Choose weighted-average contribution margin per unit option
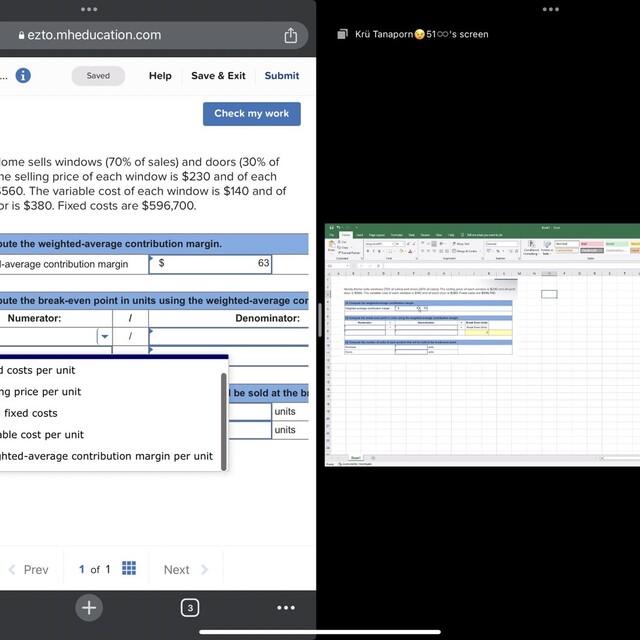Viewport: 640px width, 640px height. click(x=106, y=456)
